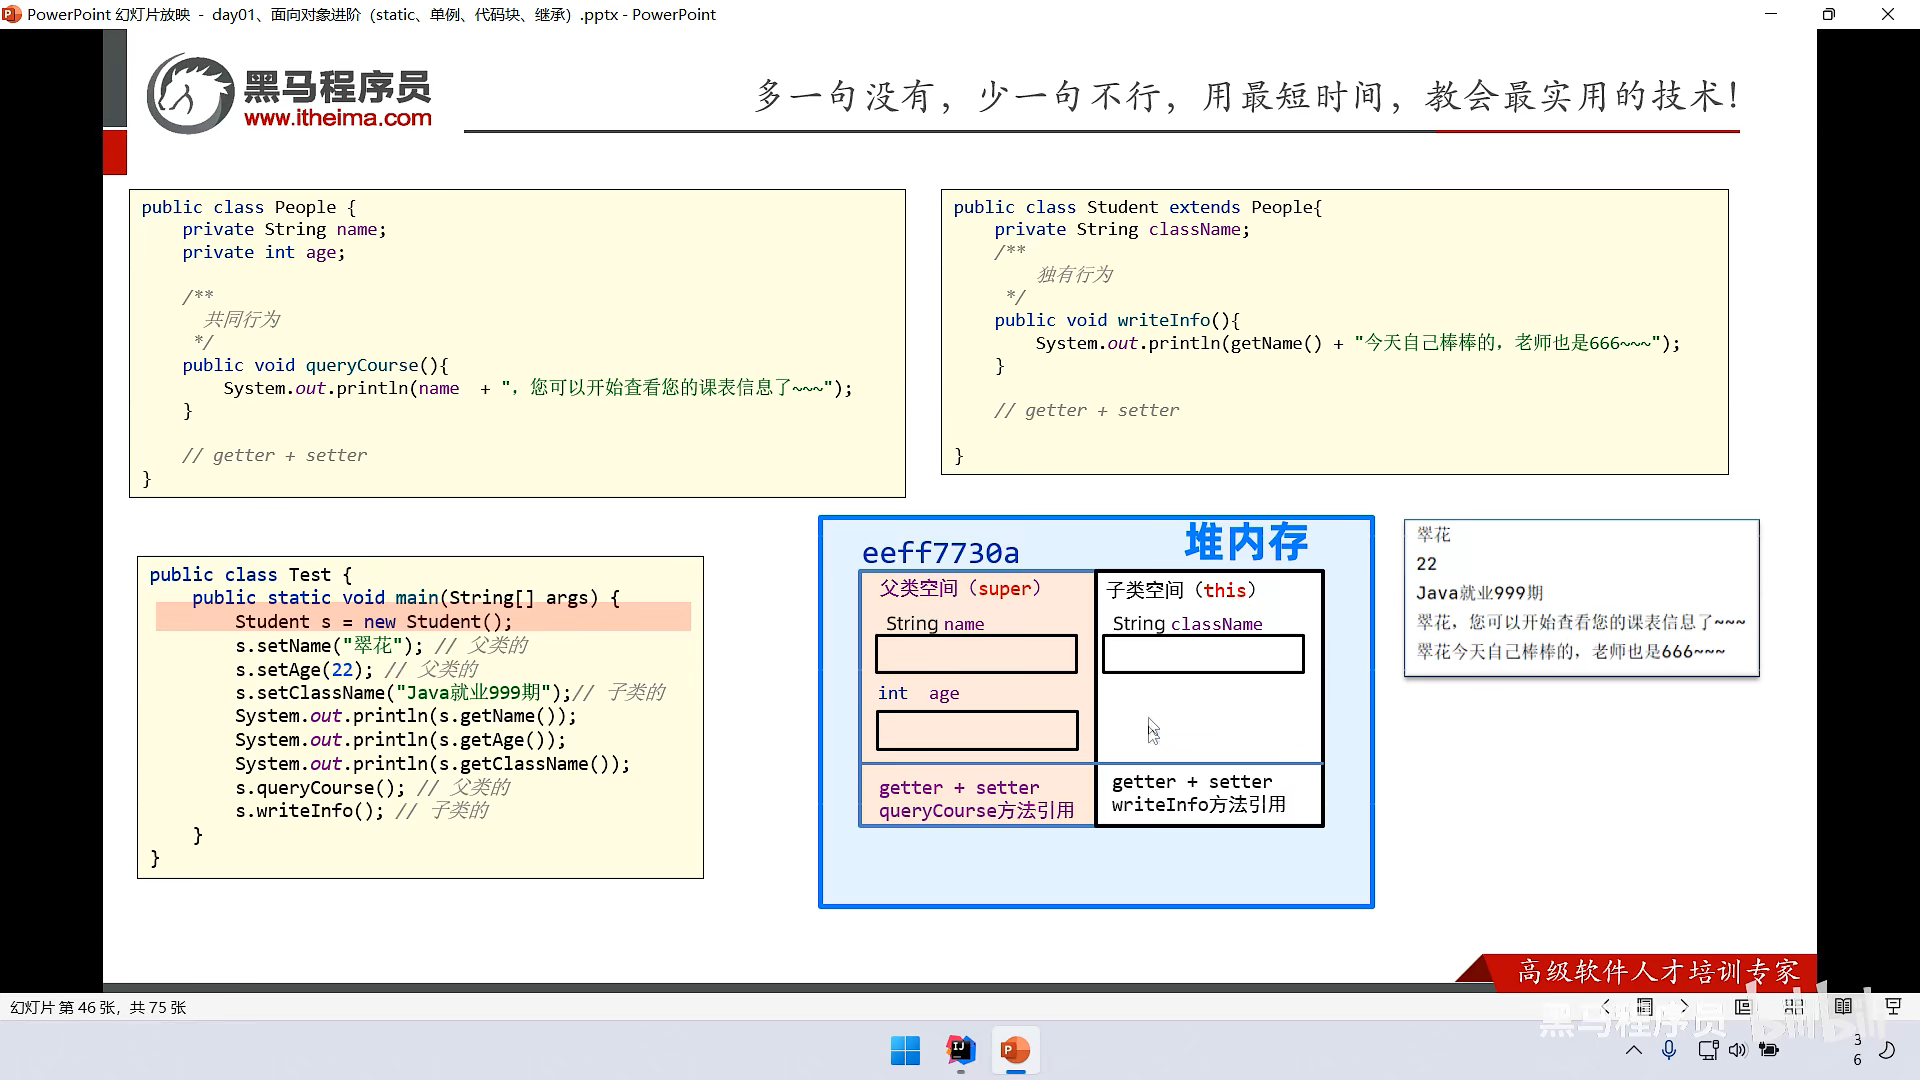Click the www.itheima.com link text
The width and height of the screenshot is (1920, 1080).
(337, 118)
